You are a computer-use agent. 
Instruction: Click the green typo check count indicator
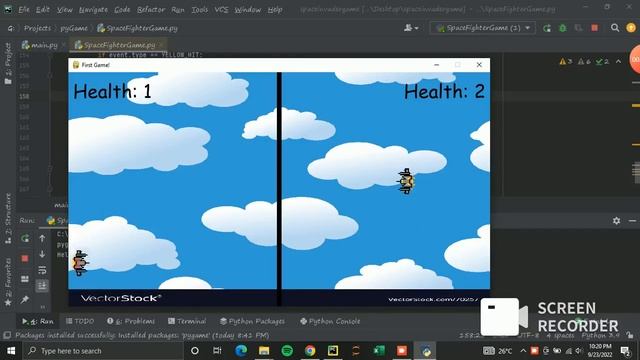pyautogui.click(x=602, y=61)
